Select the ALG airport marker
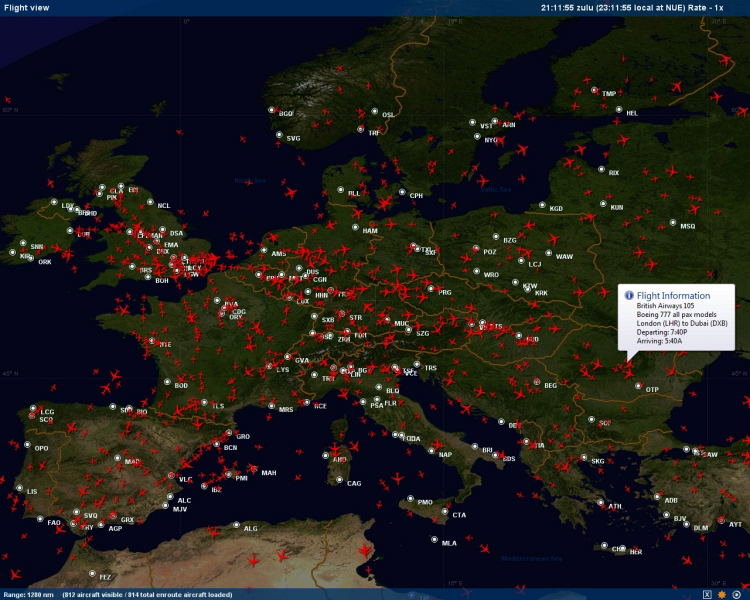The height and width of the screenshot is (600, 750). click(237, 525)
